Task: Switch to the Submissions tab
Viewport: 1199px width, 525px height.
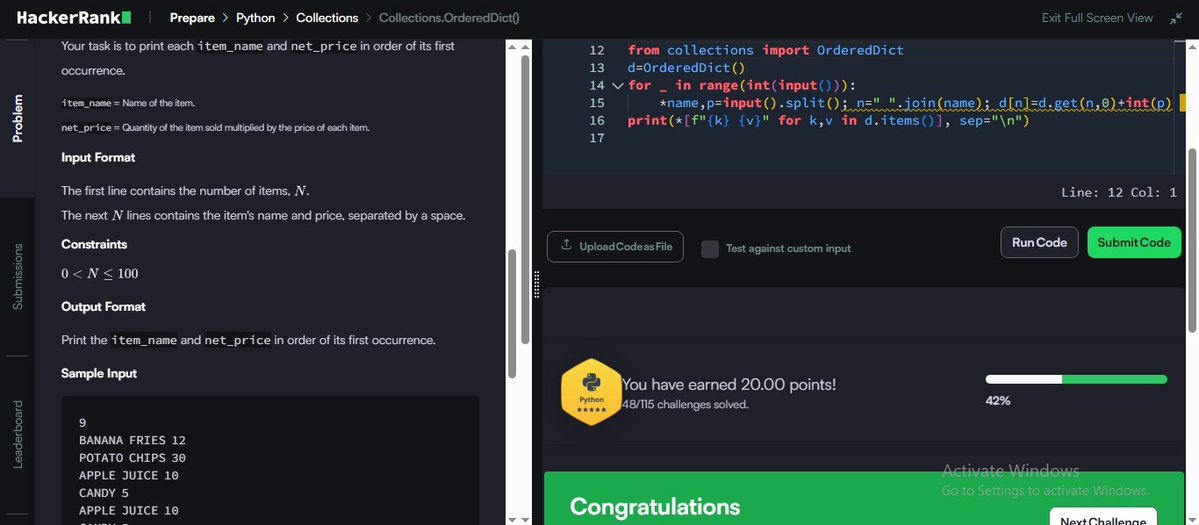Action: [x=18, y=277]
